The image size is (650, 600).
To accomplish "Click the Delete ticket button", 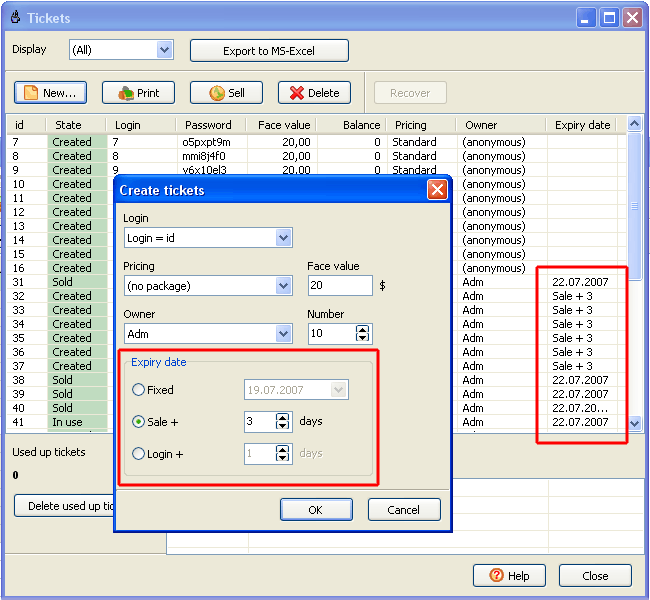I will click(314, 93).
